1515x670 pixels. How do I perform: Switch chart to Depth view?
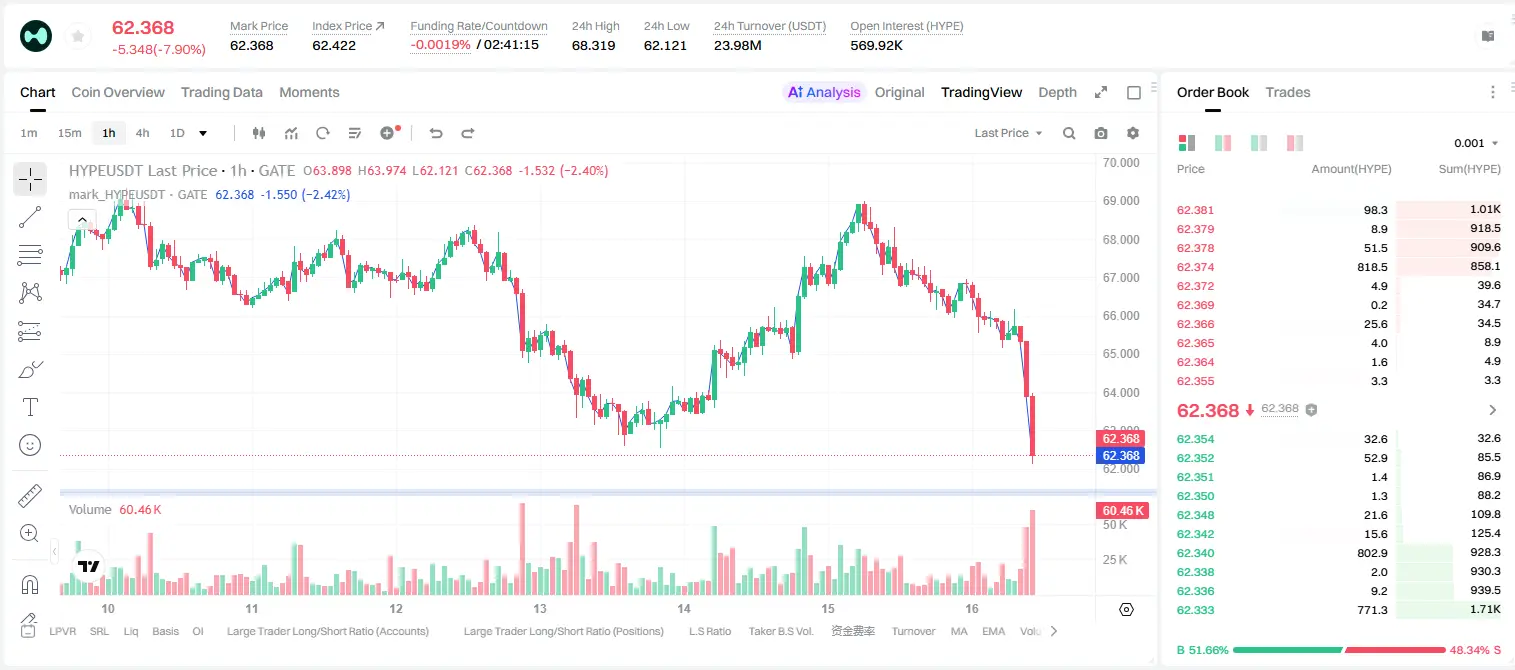[x=1057, y=92]
